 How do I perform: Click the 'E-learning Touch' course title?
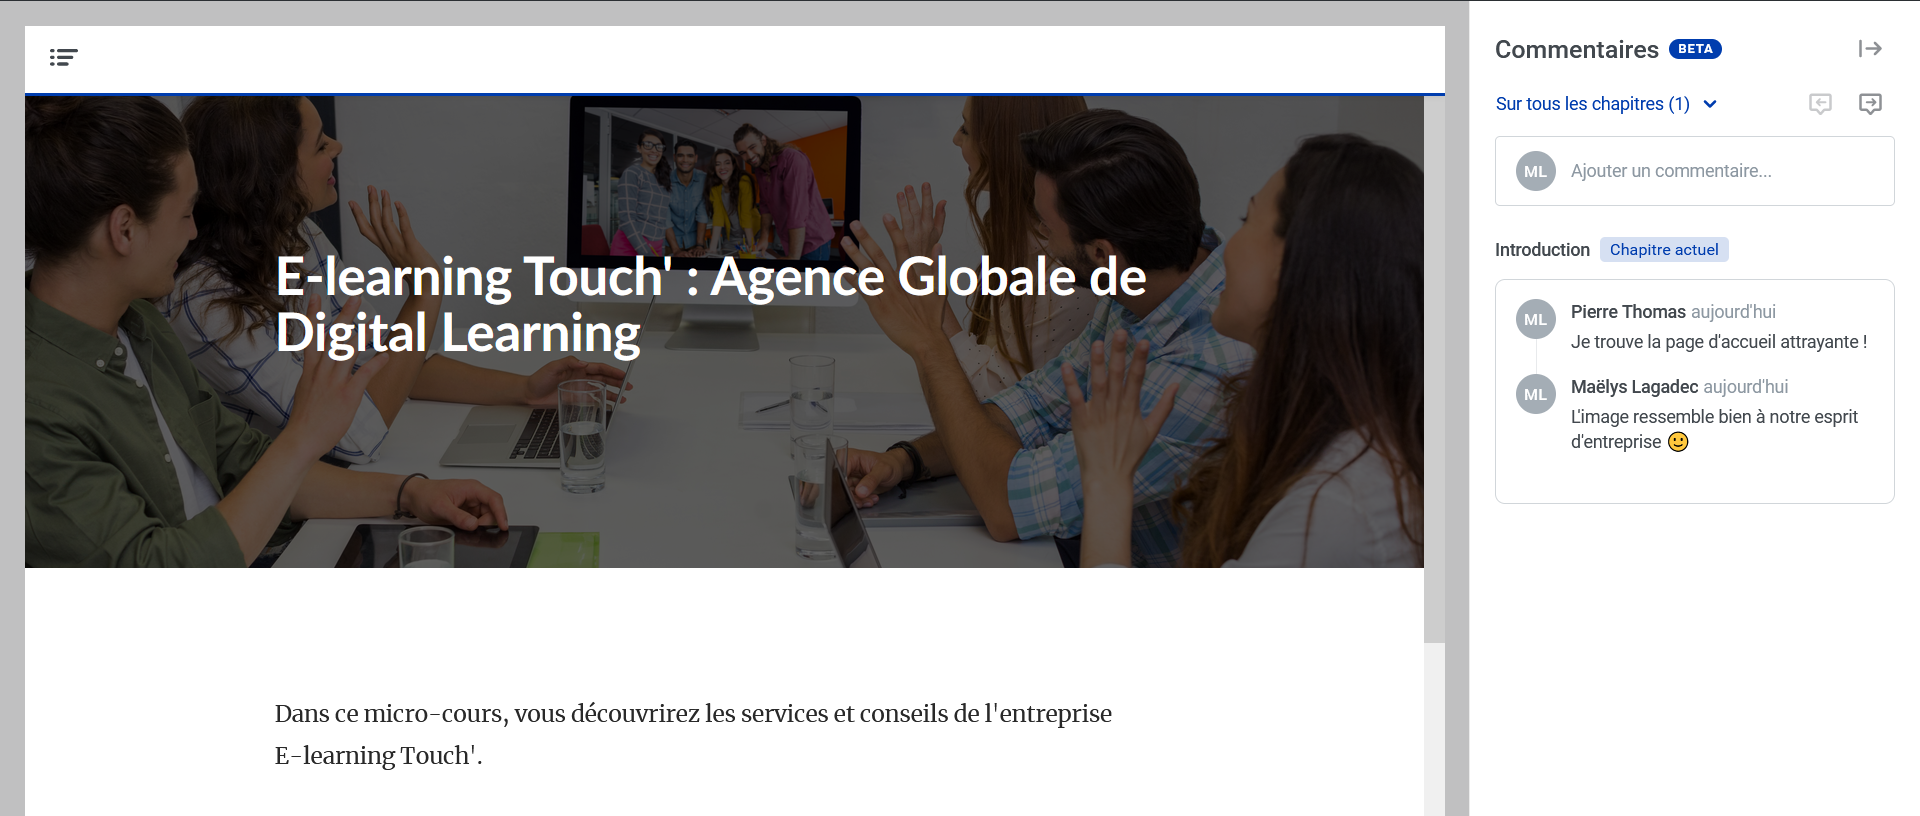(x=711, y=304)
